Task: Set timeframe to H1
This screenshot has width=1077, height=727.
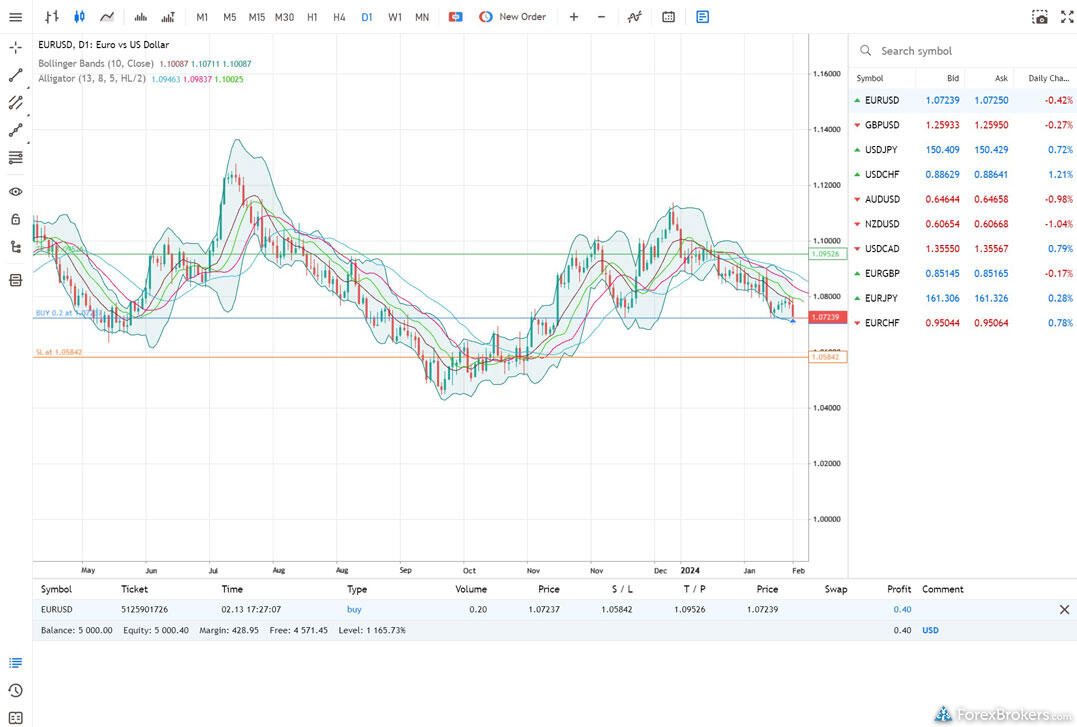Action: pyautogui.click(x=312, y=17)
